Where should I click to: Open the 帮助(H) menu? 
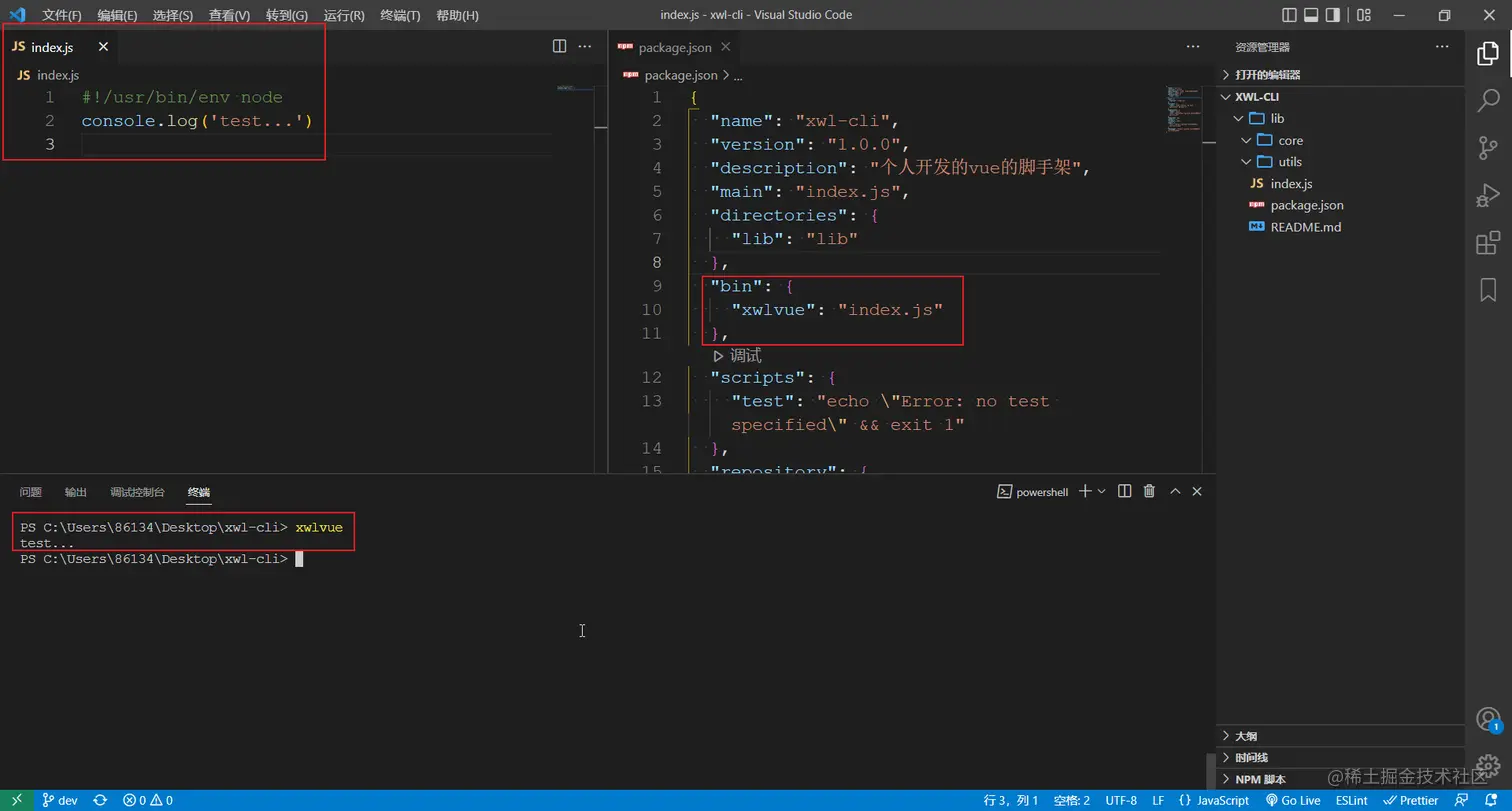(458, 16)
